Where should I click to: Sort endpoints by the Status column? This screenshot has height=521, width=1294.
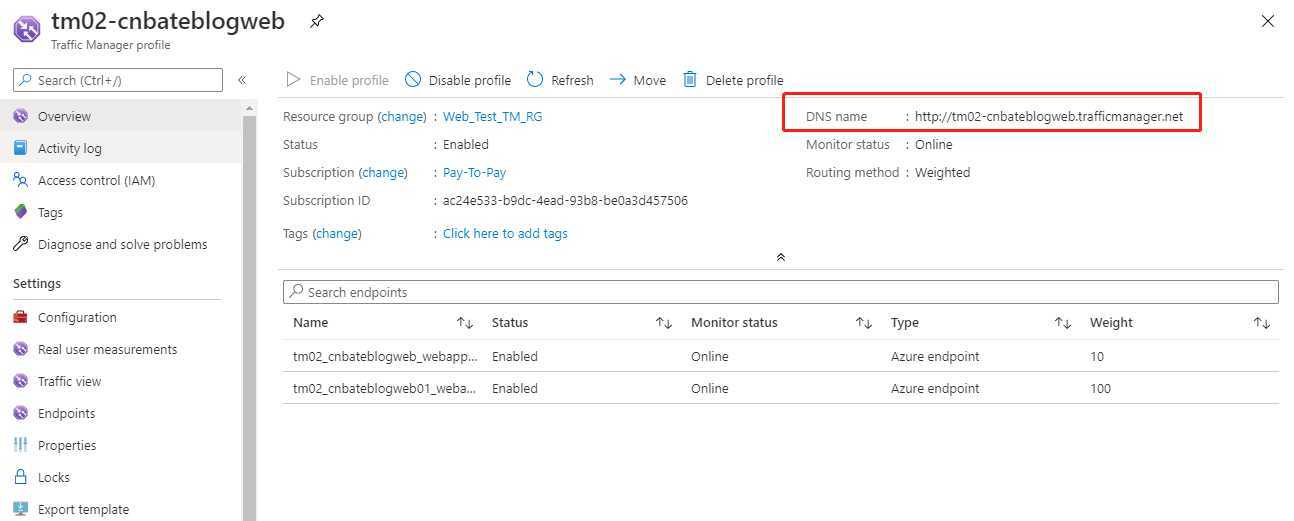click(664, 323)
